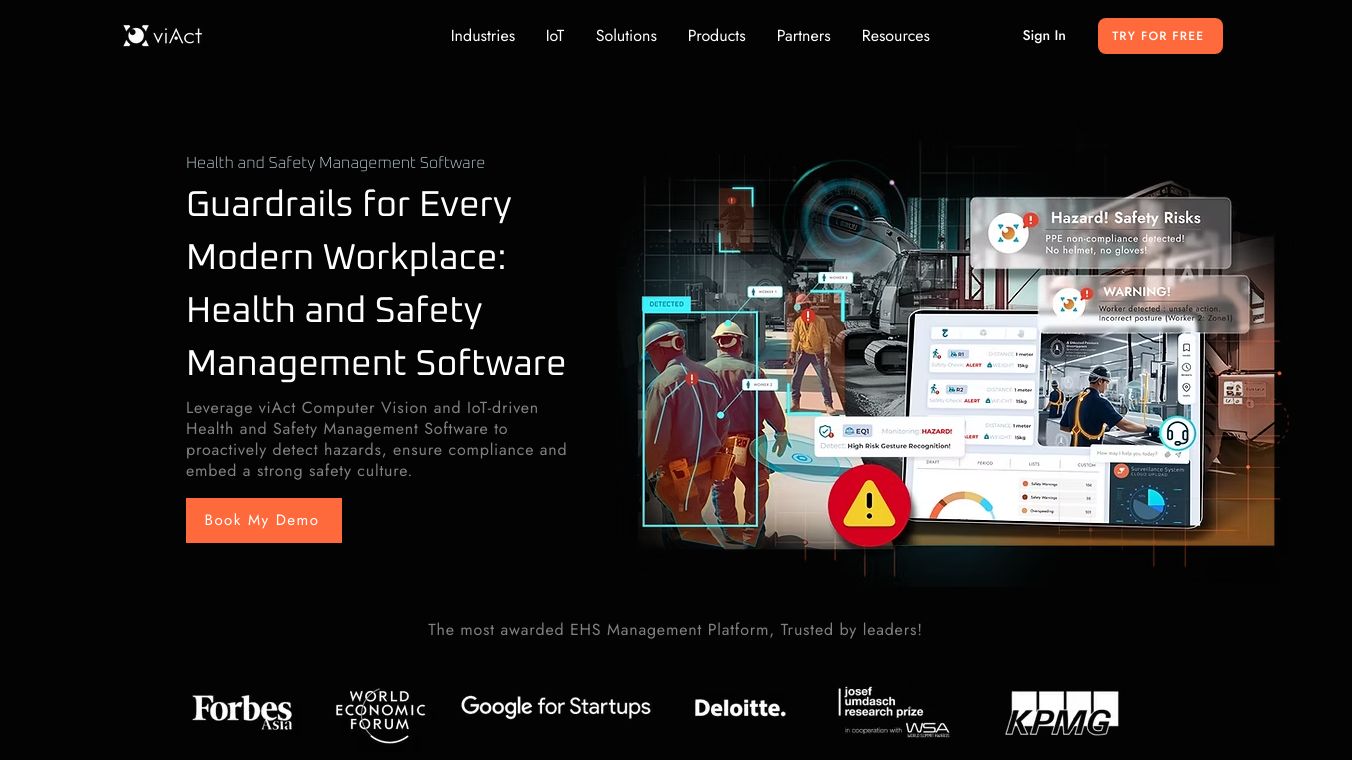This screenshot has height=760, width=1352.
Task: Click the Book My Demo button
Action: 264,520
